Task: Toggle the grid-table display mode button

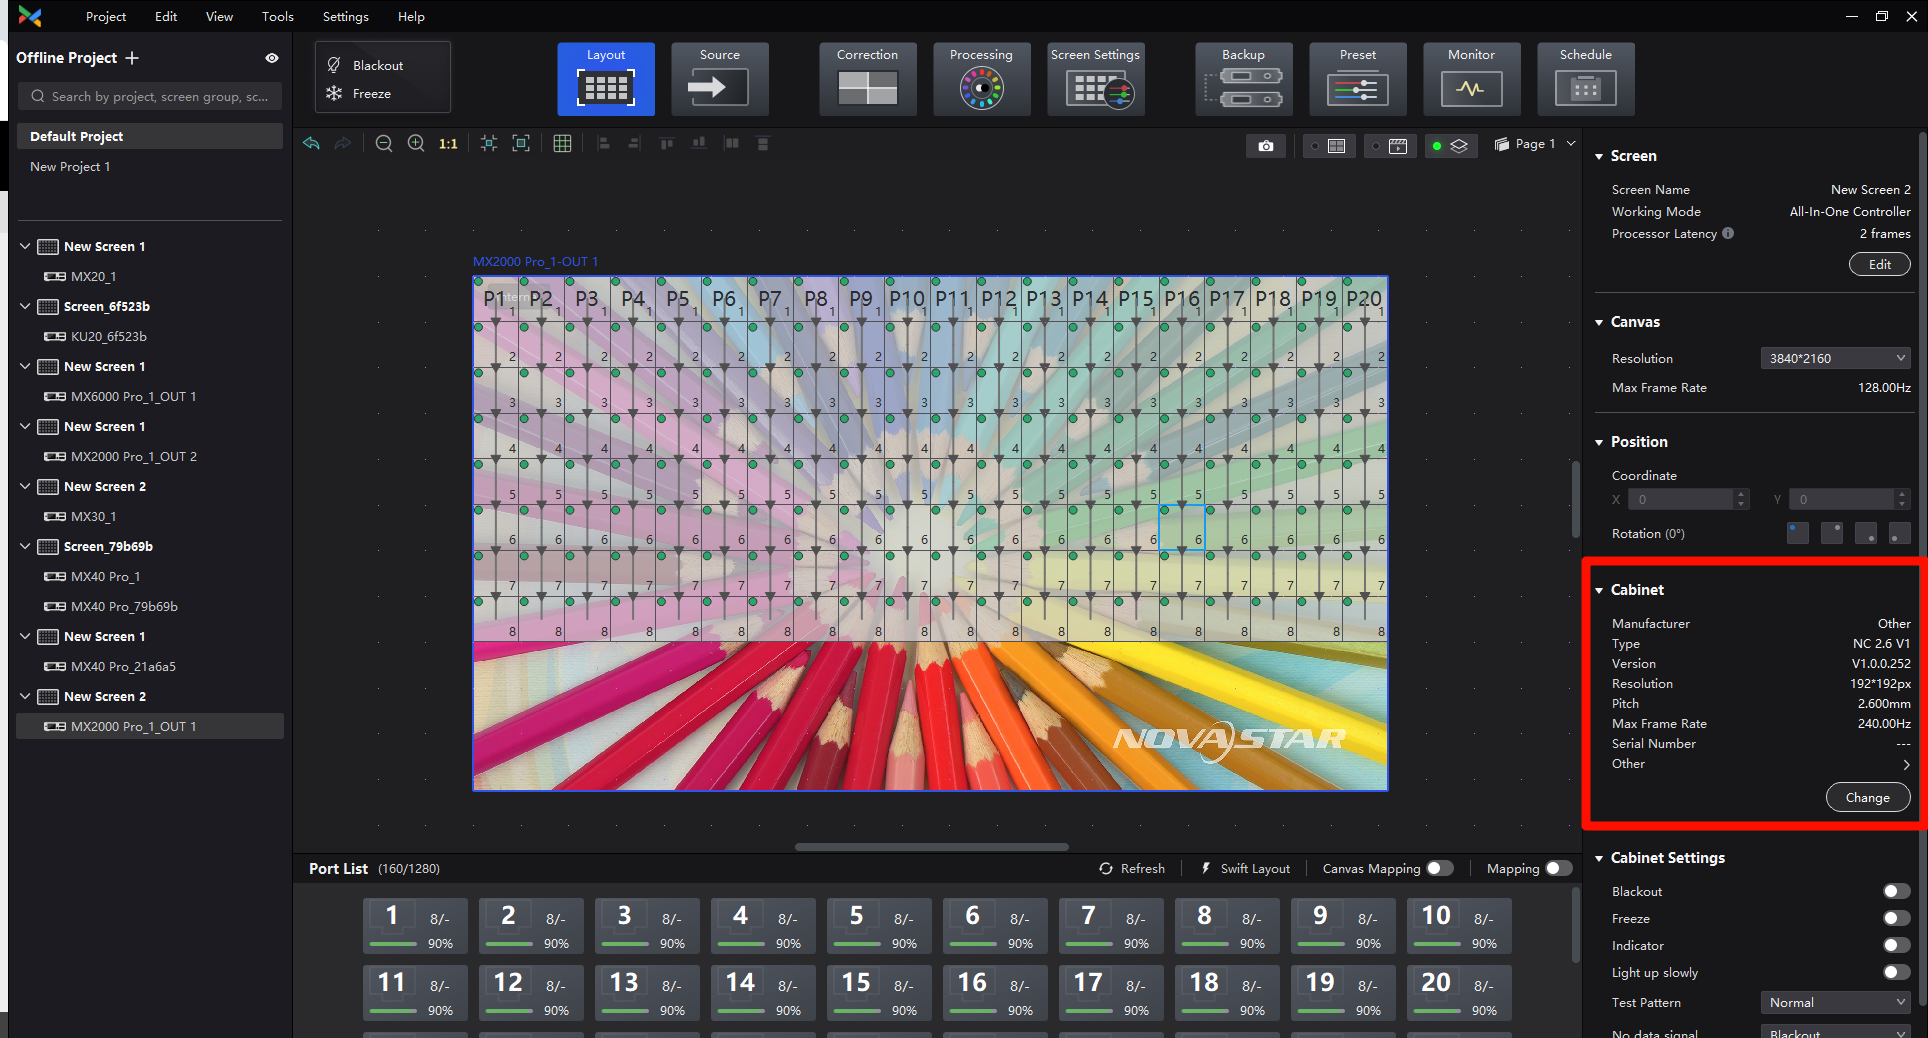Action: point(1329,146)
